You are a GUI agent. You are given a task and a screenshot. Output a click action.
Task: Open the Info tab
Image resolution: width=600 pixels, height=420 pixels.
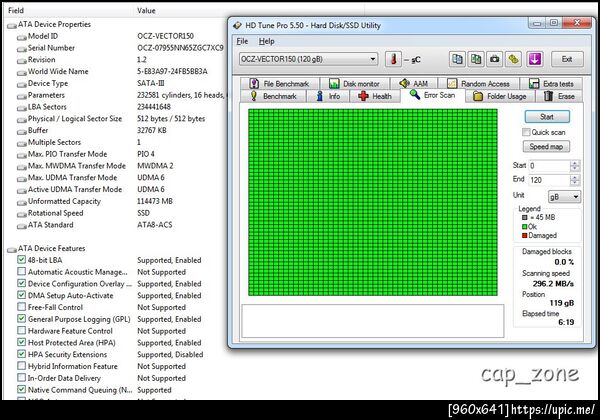(328, 96)
